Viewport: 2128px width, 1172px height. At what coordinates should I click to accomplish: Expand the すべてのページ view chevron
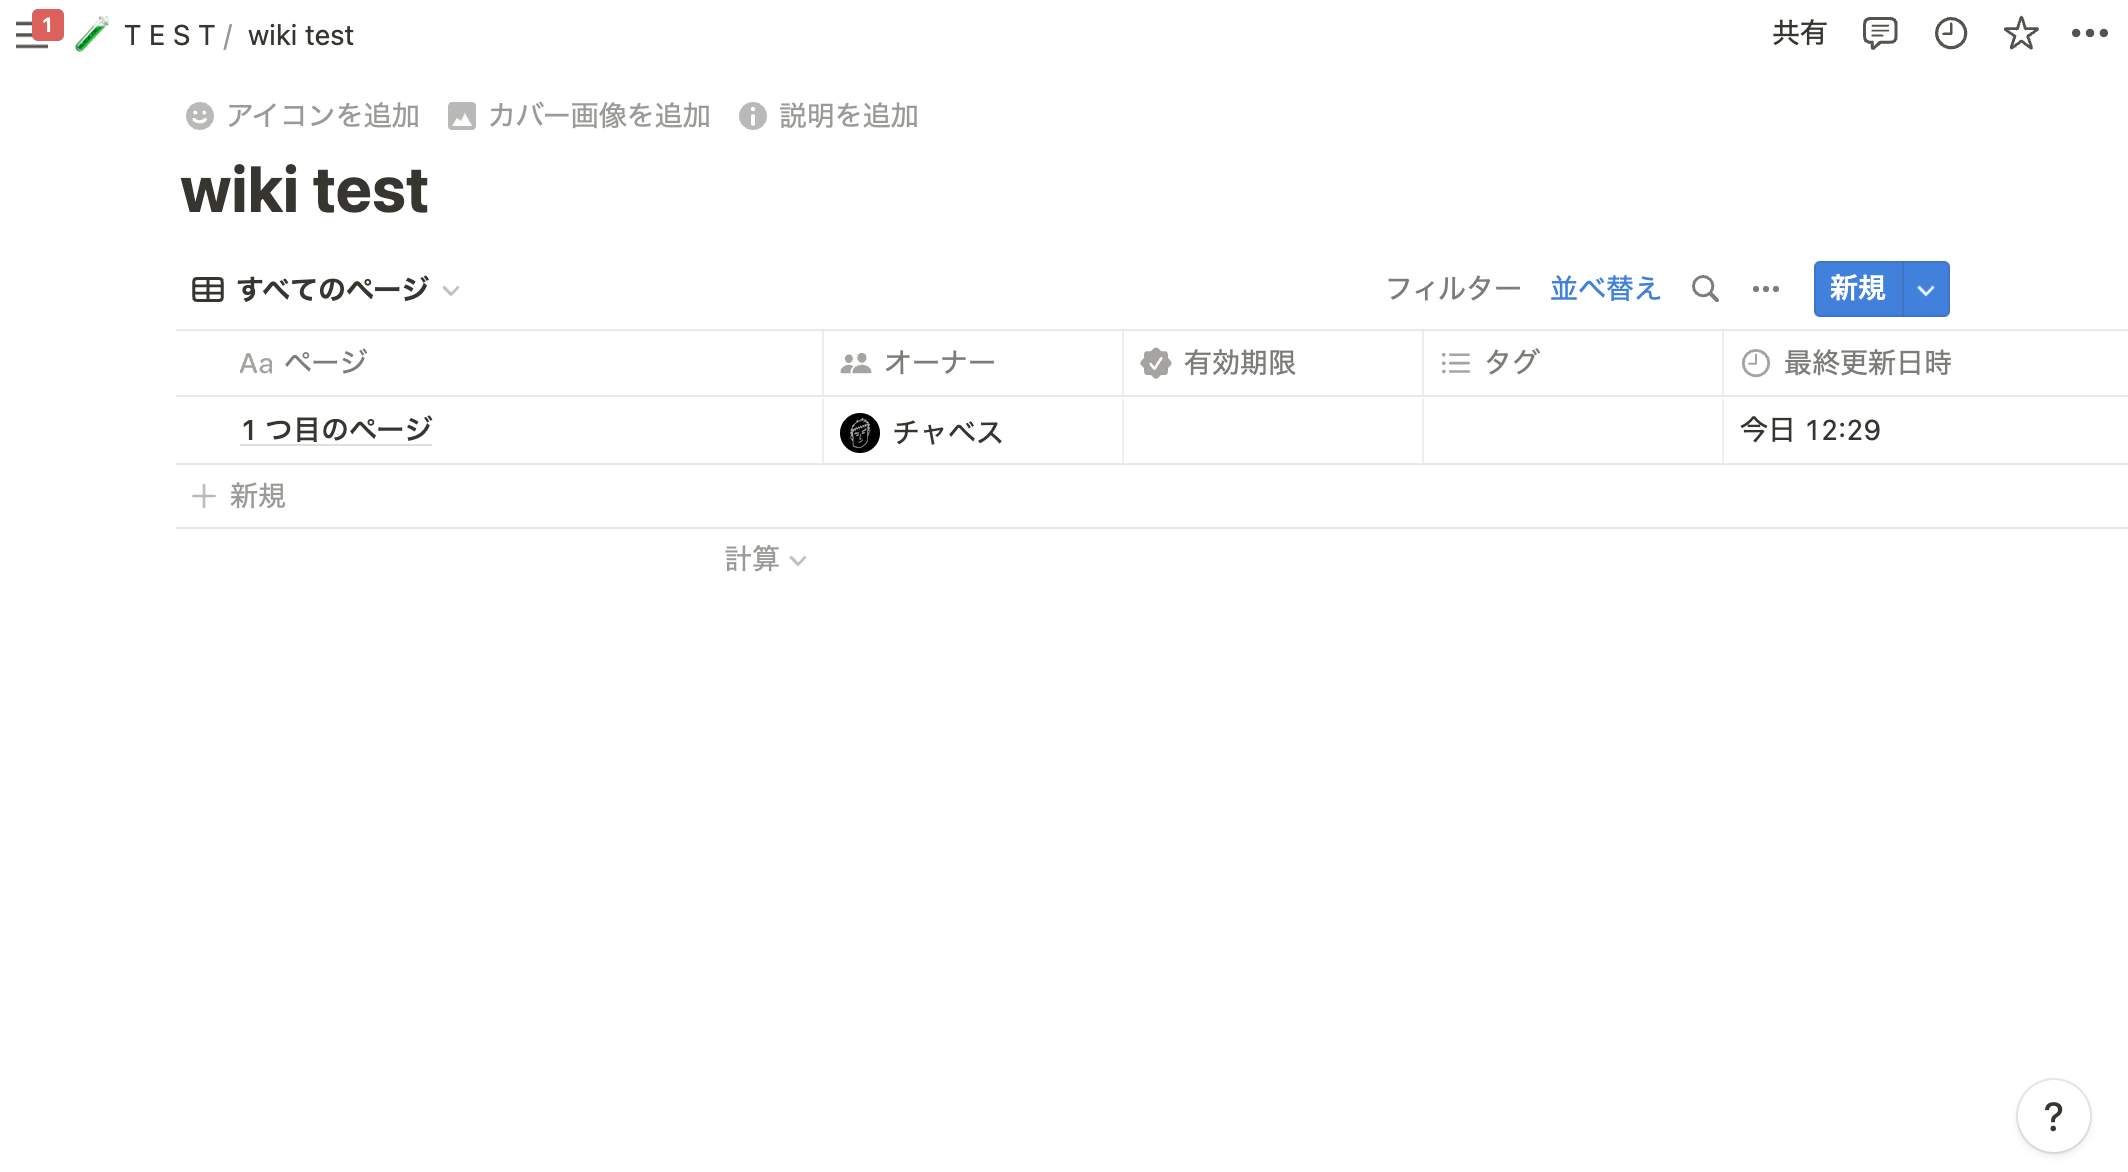(x=451, y=291)
